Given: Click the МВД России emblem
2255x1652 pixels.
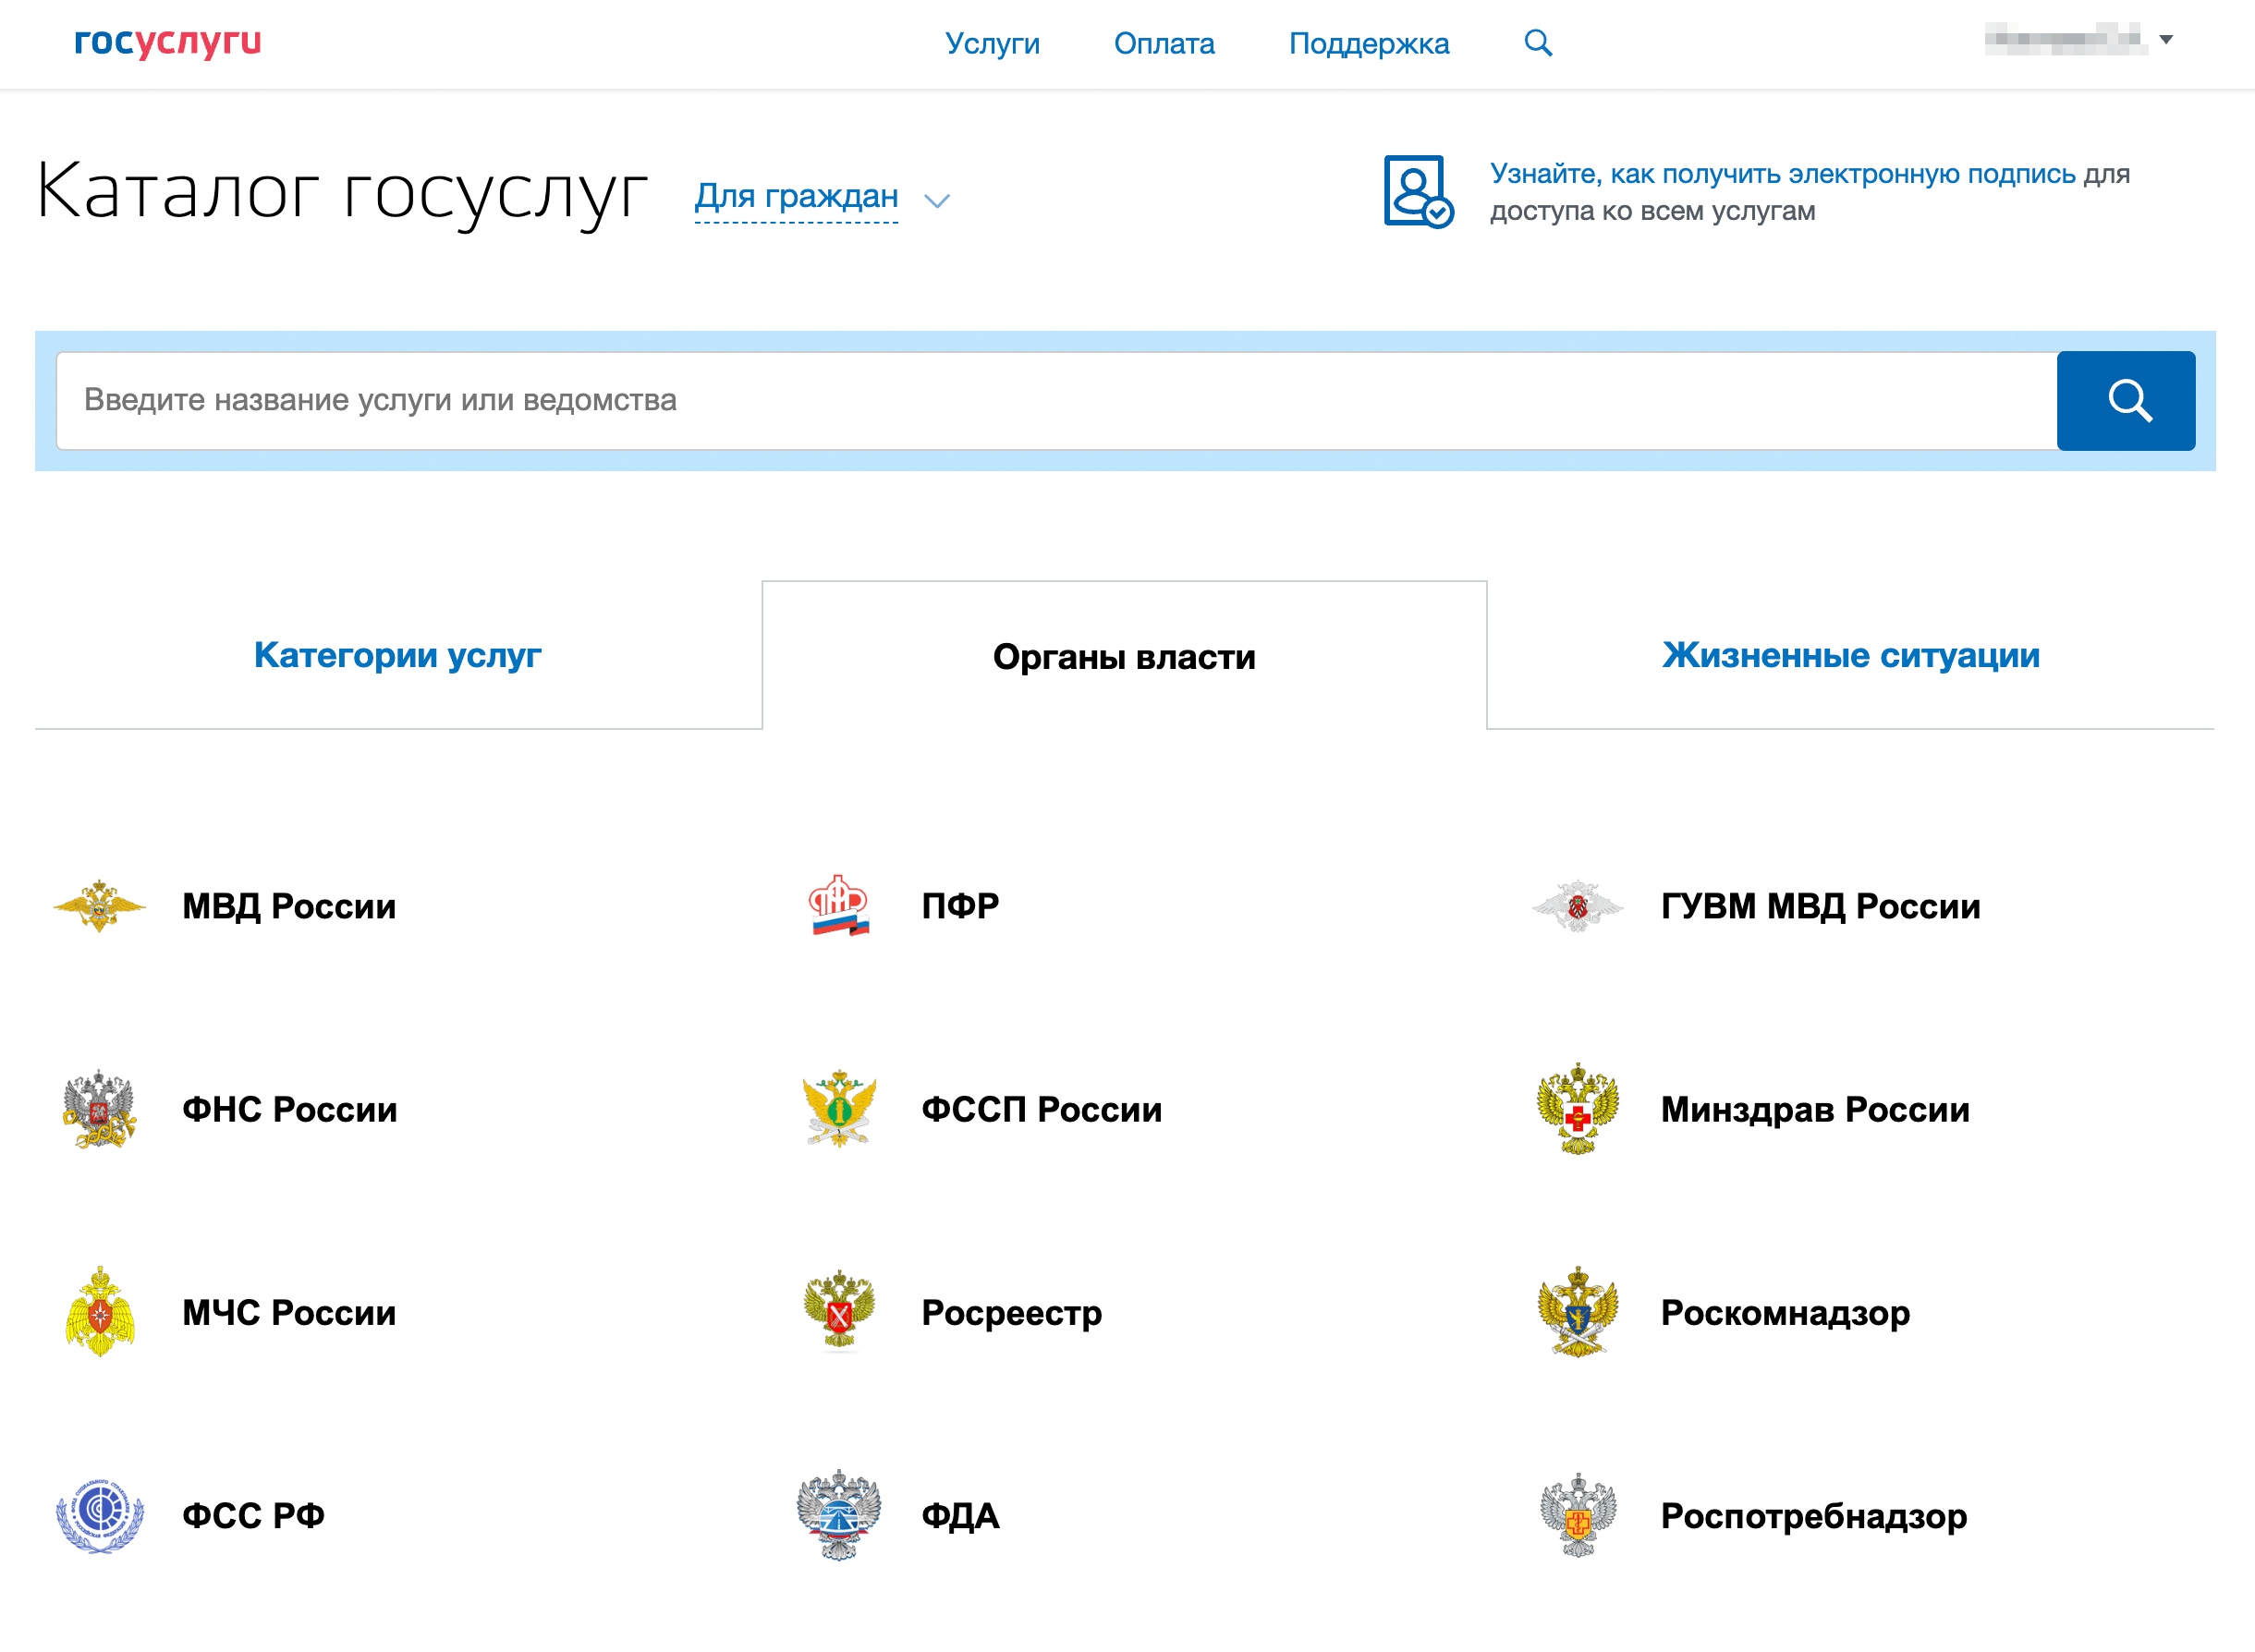Looking at the screenshot, I should pyautogui.click(x=99, y=906).
